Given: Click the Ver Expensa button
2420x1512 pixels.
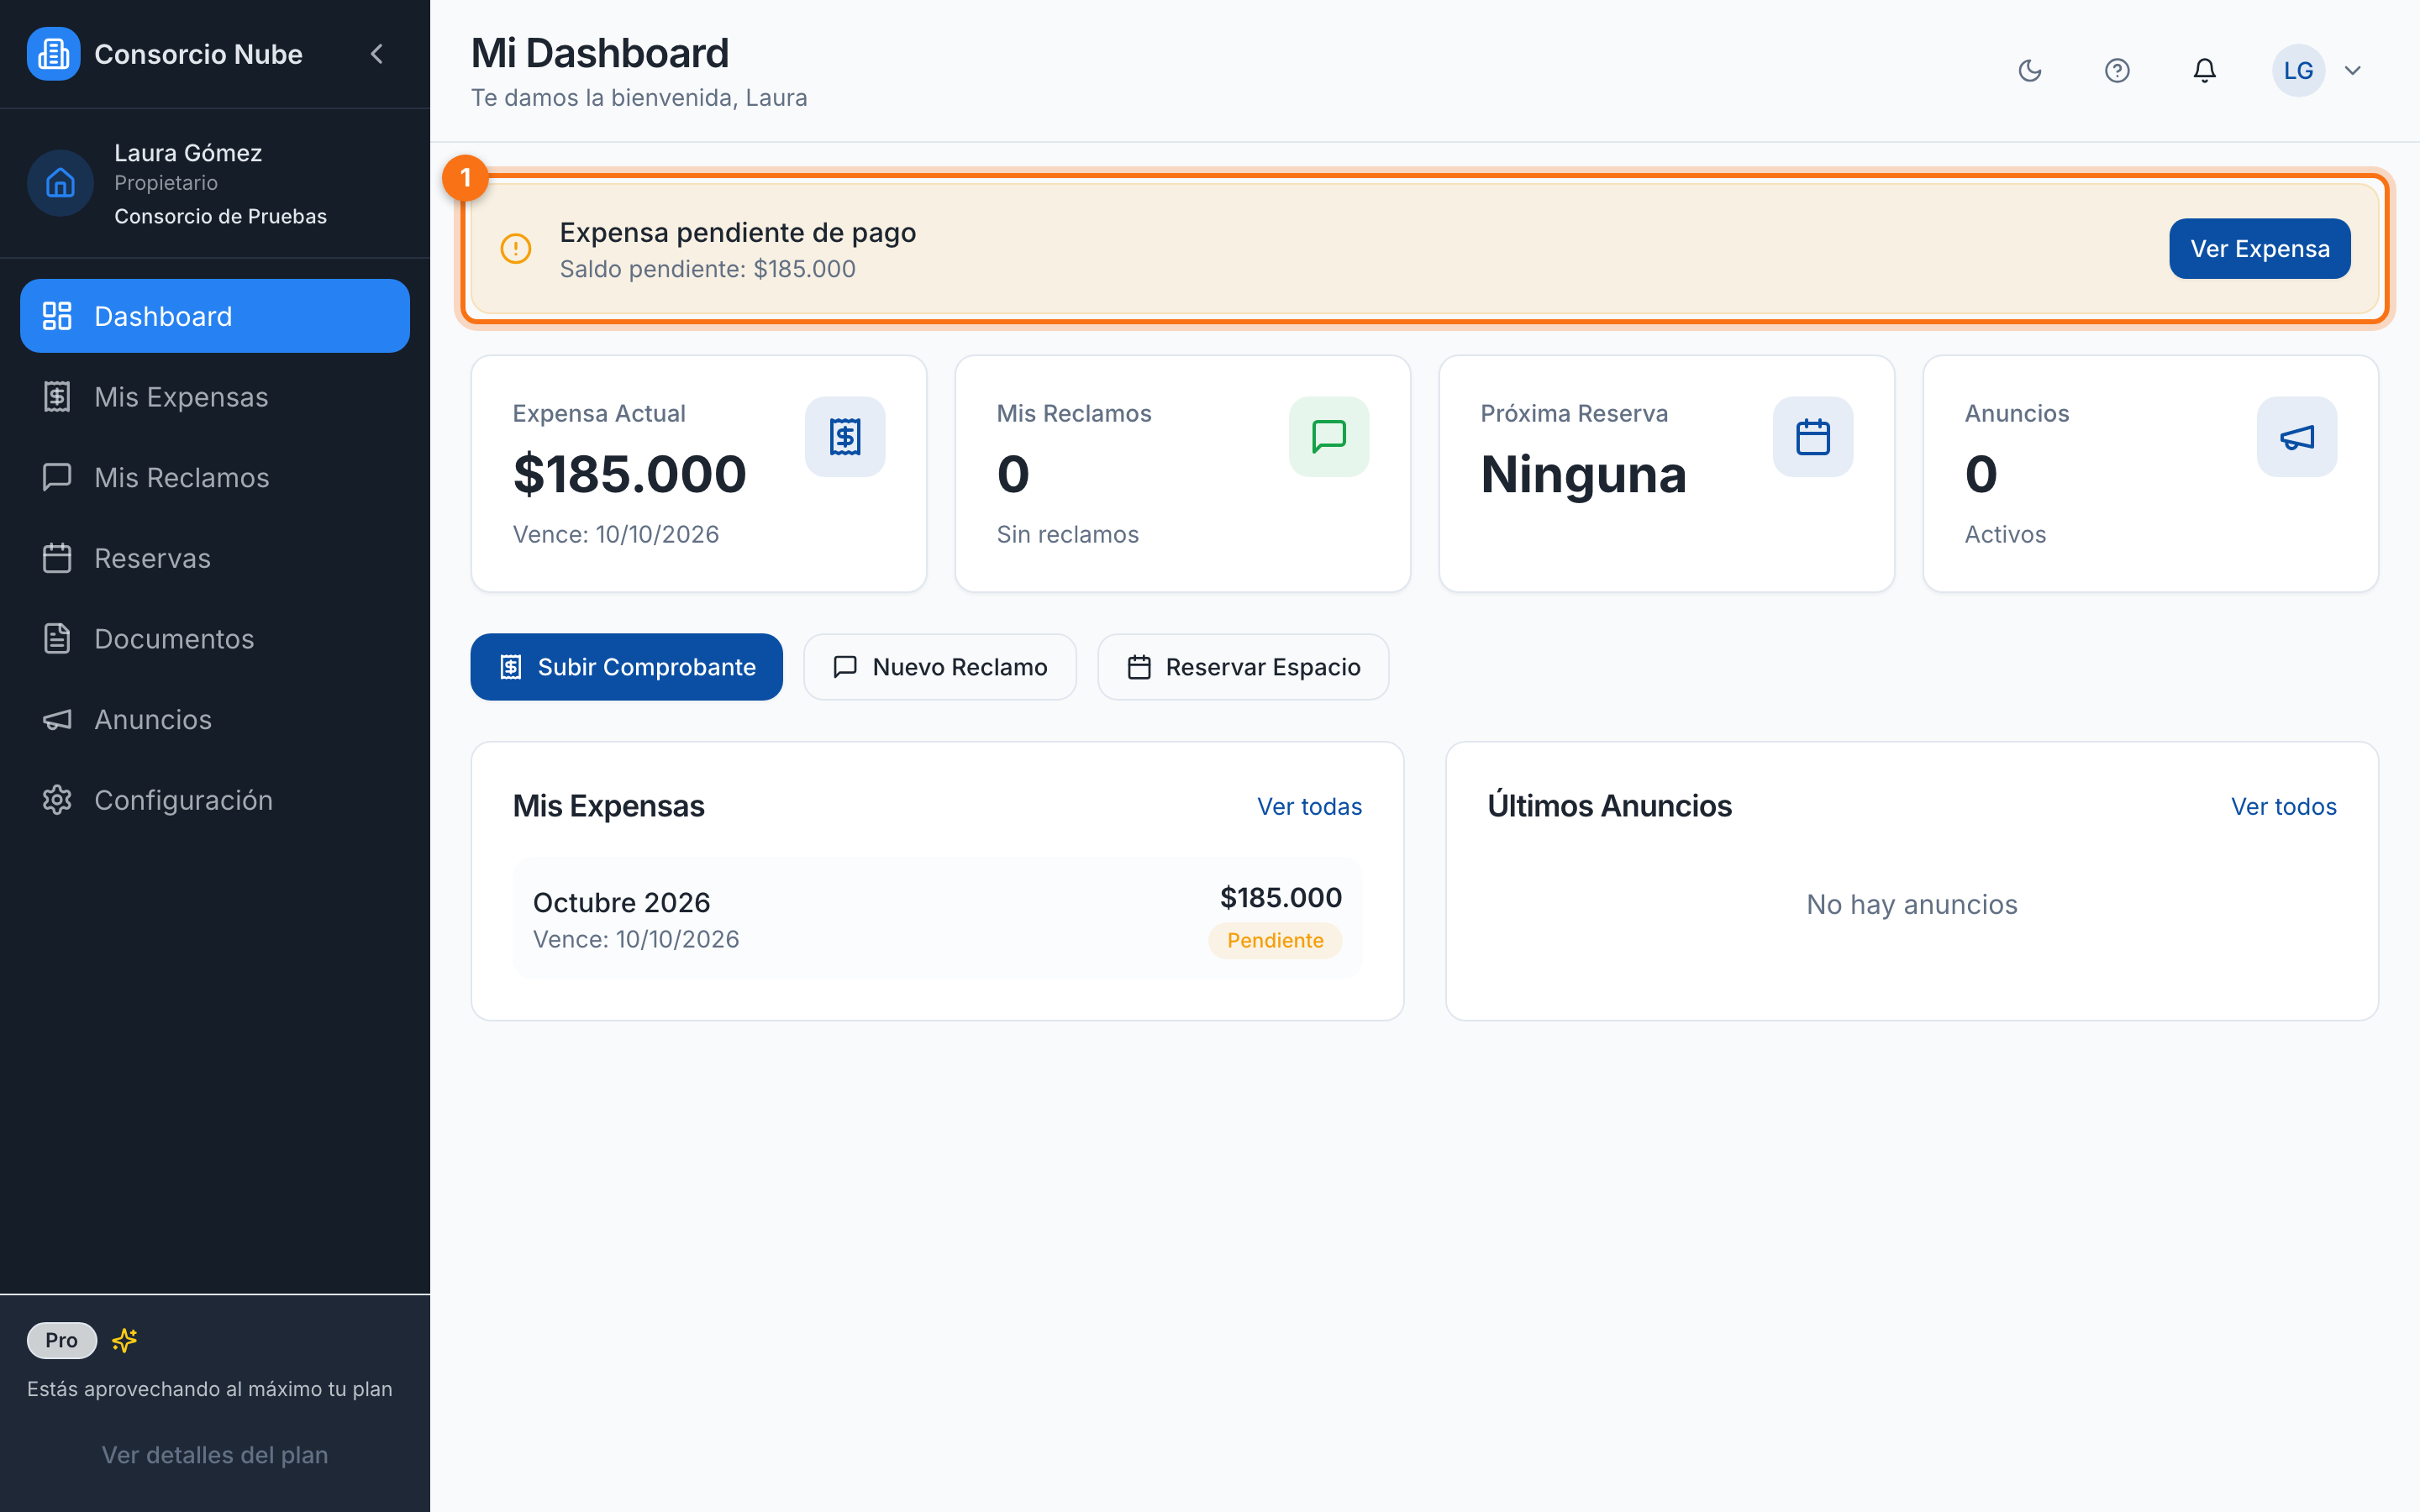Looking at the screenshot, I should (2259, 248).
